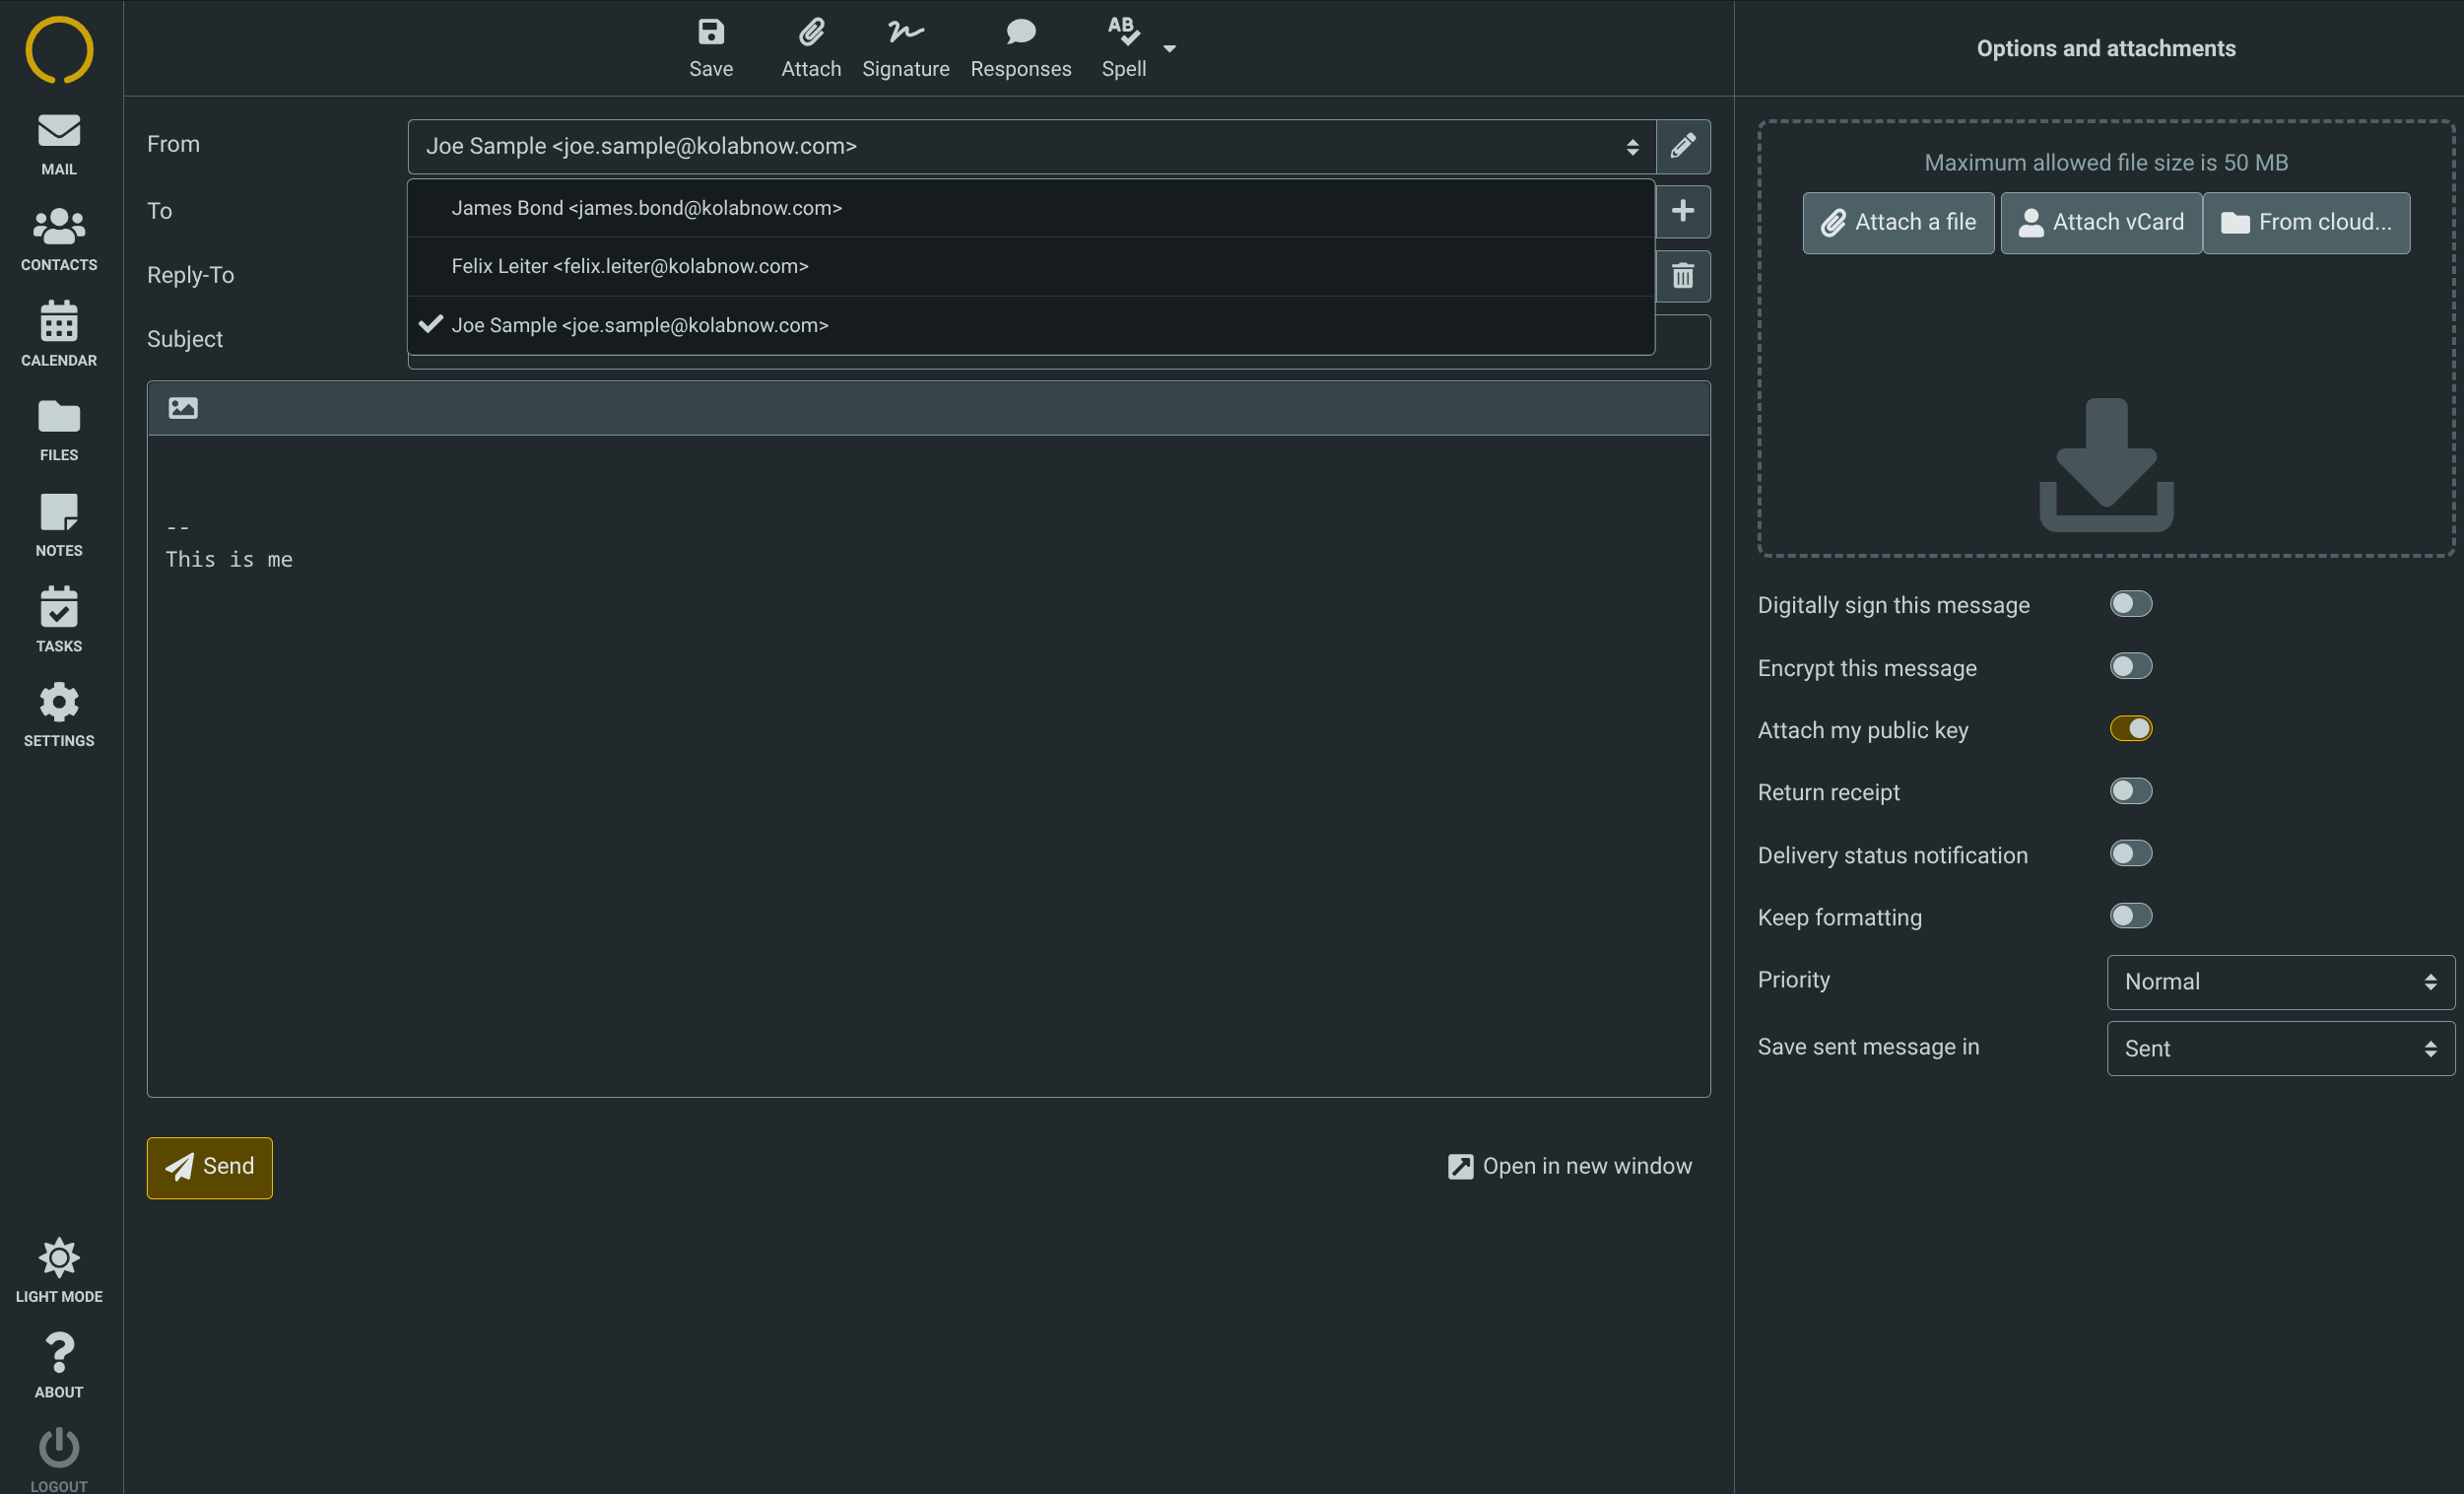Switch to Light Mode
The width and height of the screenshot is (2464, 1494).
(59, 1270)
